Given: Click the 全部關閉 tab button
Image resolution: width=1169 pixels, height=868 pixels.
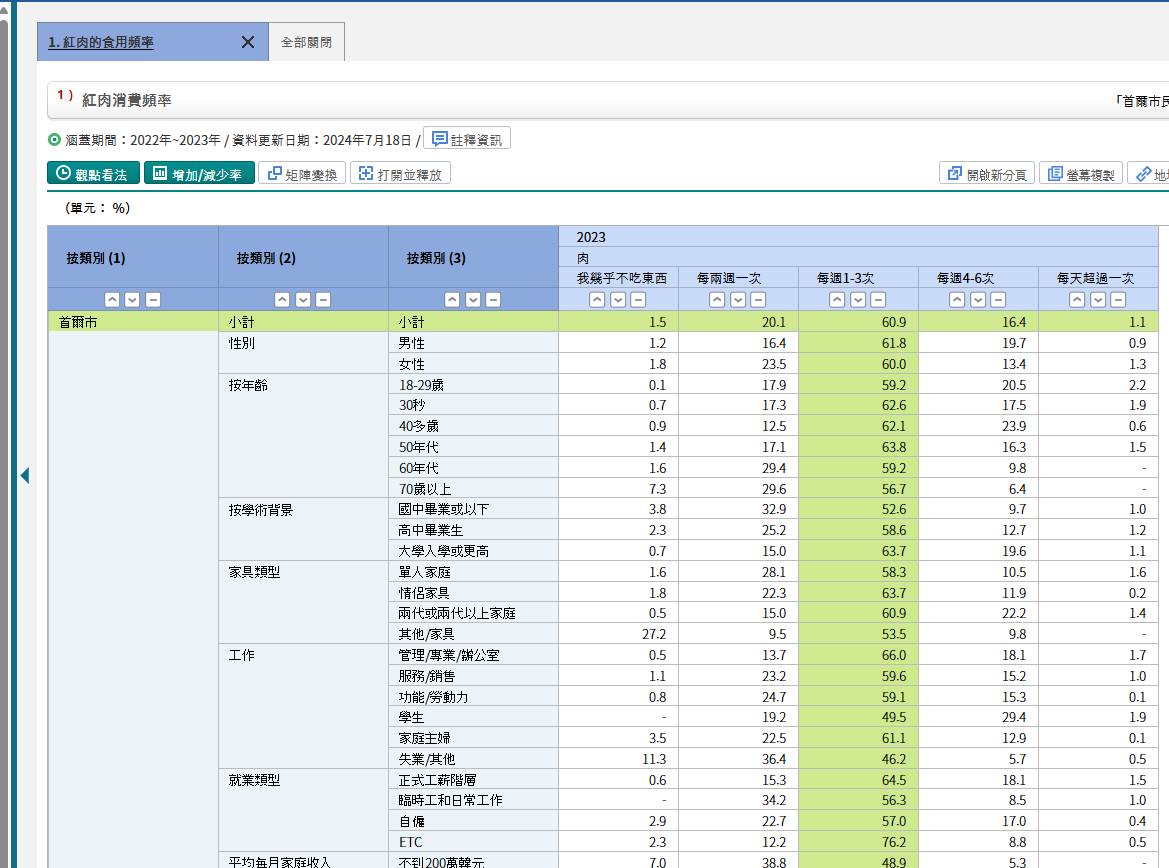Looking at the screenshot, I should 306,43.
